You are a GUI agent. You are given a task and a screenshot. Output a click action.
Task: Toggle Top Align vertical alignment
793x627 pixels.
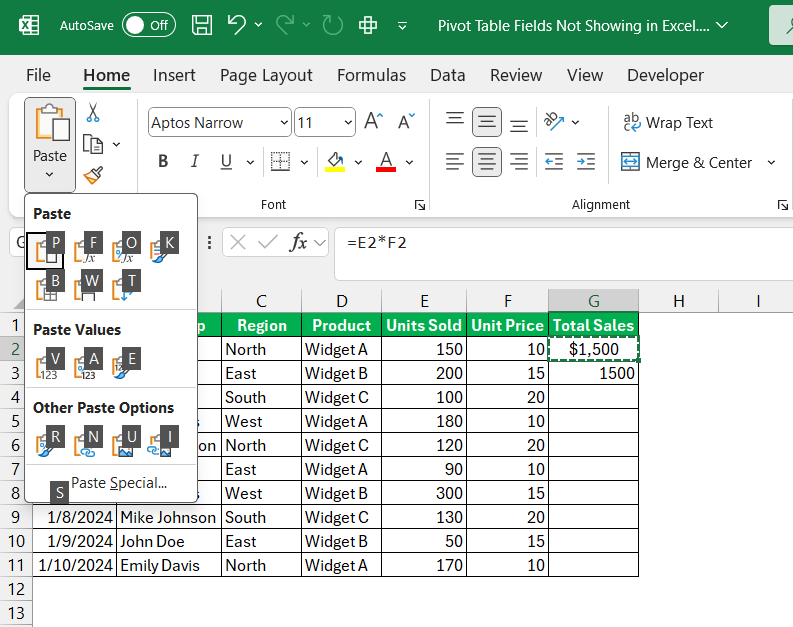(x=455, y=119)
